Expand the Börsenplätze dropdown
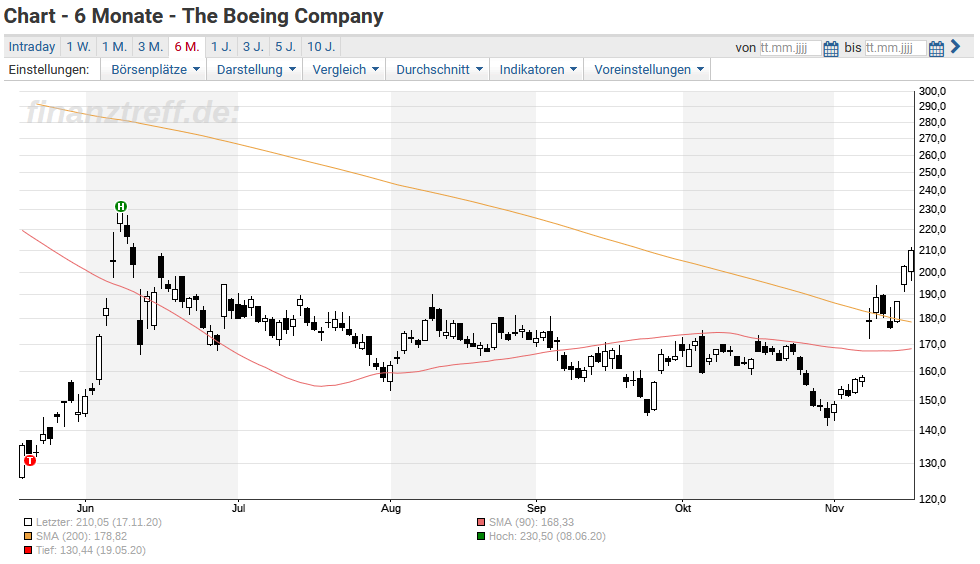The height and width of the screenshot is (564, 980). (x=155, y=69)
